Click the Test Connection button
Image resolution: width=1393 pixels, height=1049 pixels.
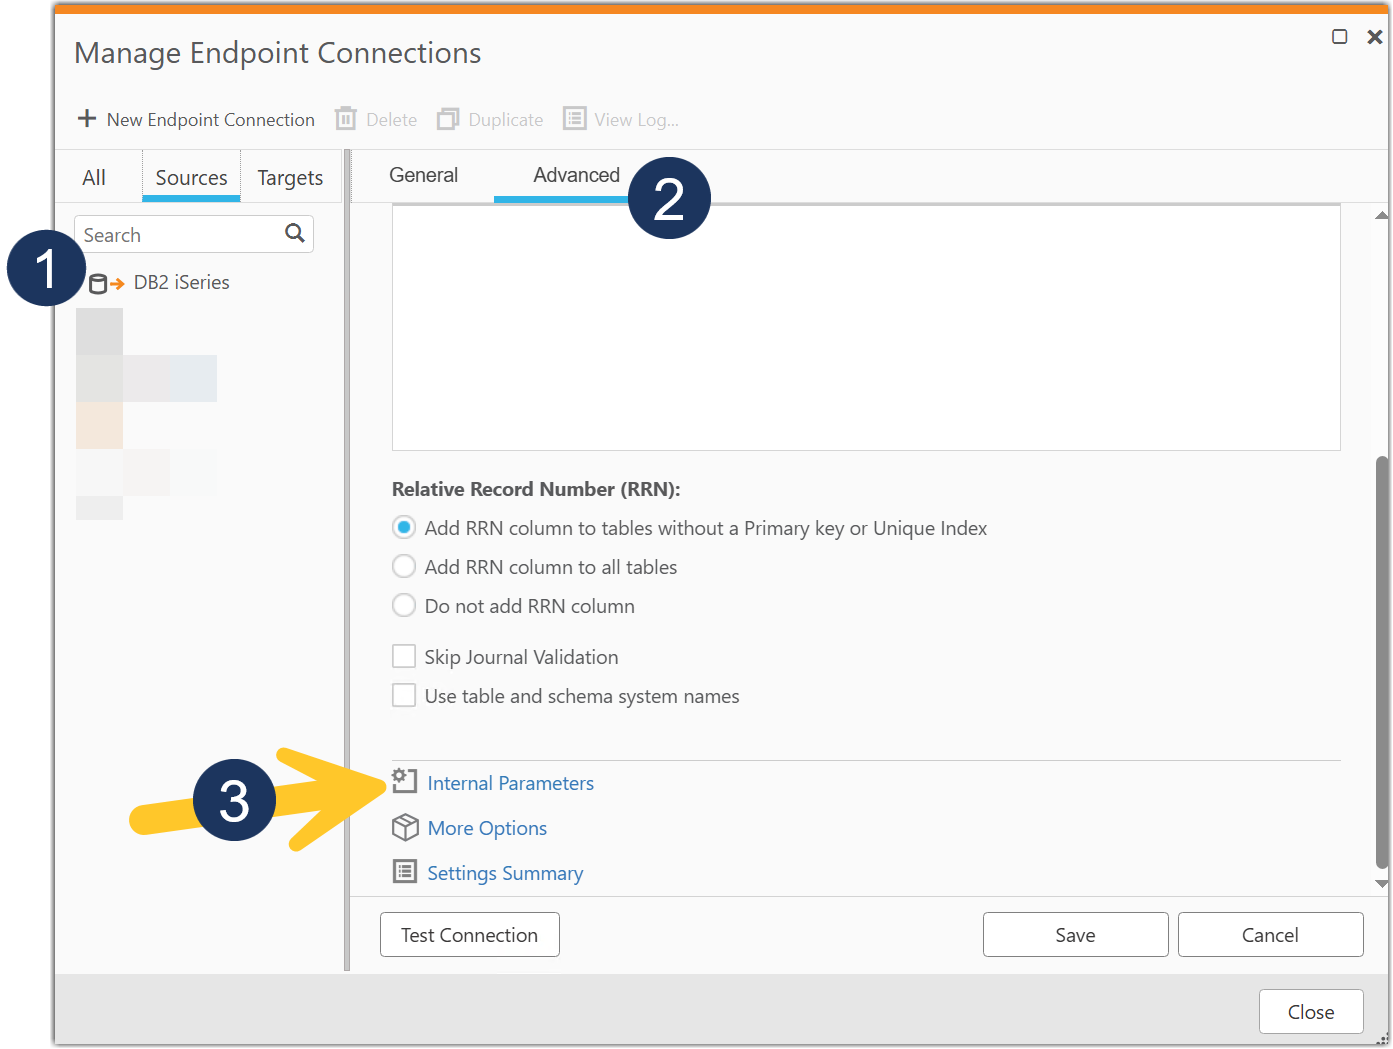pos(469,934)
